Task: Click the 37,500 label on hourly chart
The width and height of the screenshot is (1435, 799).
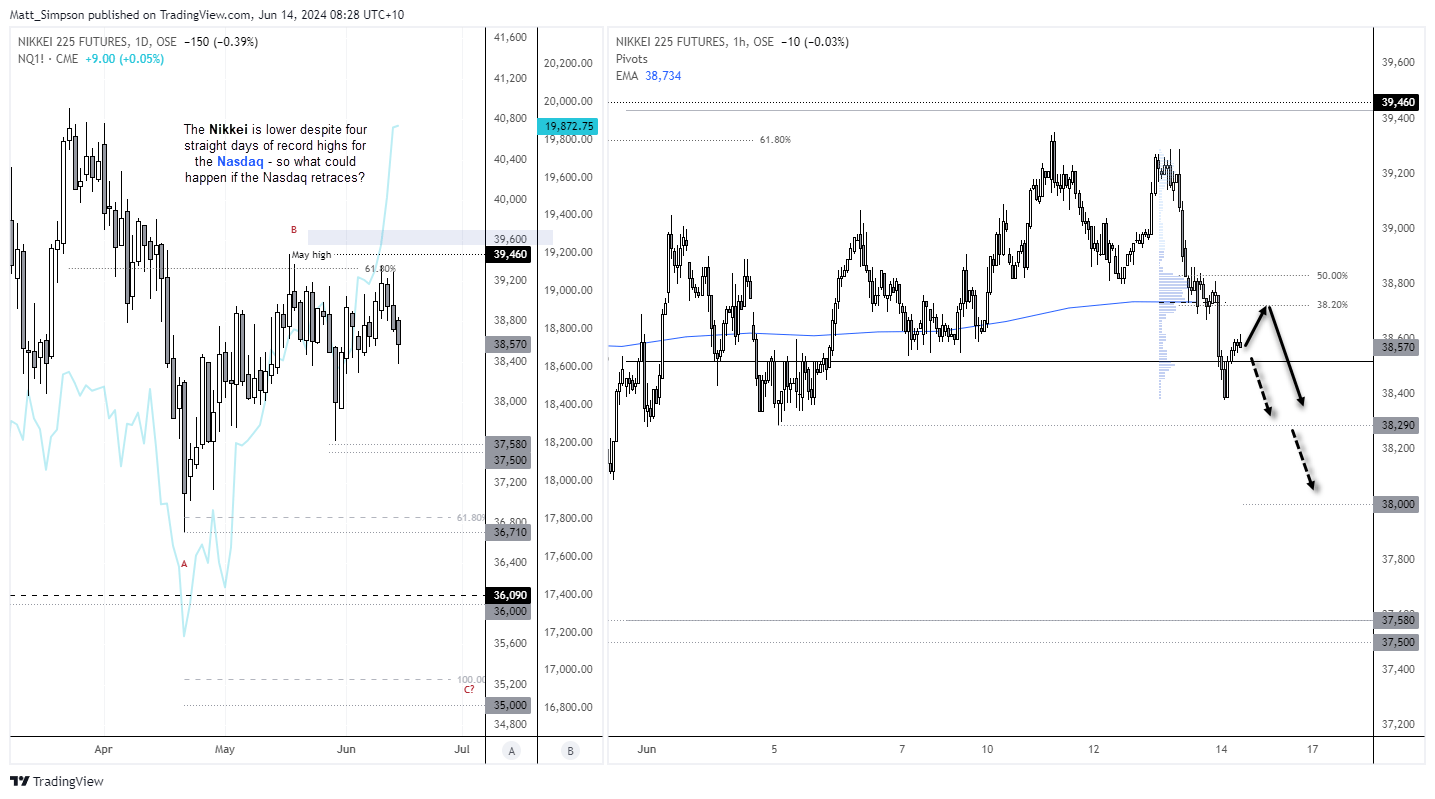Action: click(x=1398, y=642)
